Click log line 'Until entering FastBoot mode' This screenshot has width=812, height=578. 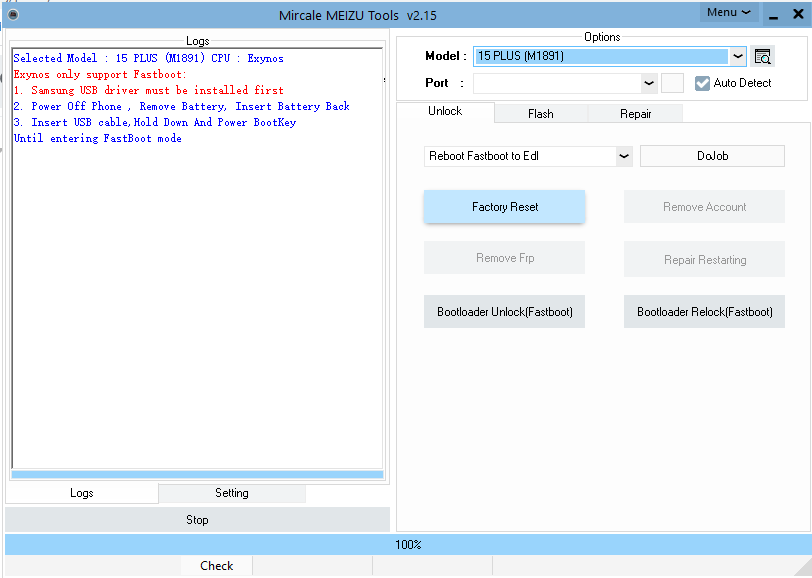pyautogui.click(x=97, y=138)
